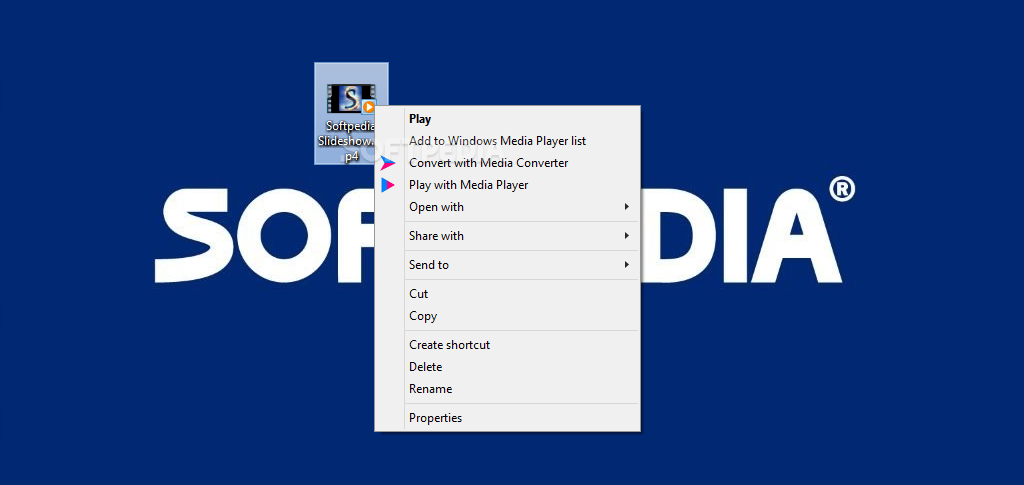Viewport: 1024px width, 485px height.
Task: Choose Create shortcut
Action: coord(507,345)
